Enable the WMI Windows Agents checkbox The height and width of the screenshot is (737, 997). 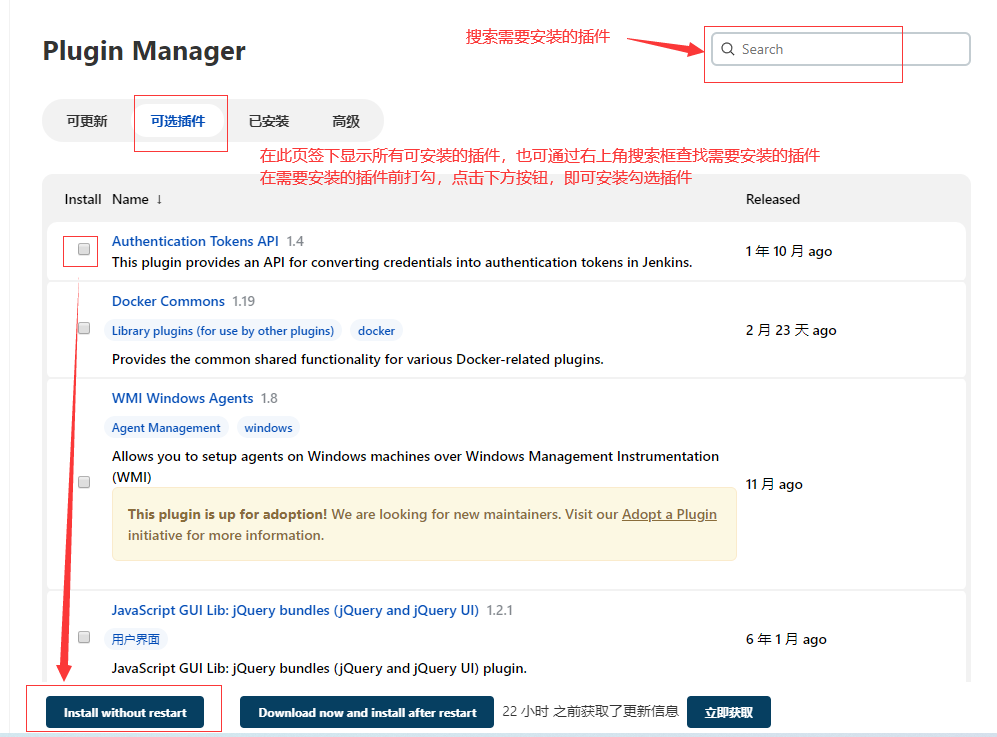84,482
